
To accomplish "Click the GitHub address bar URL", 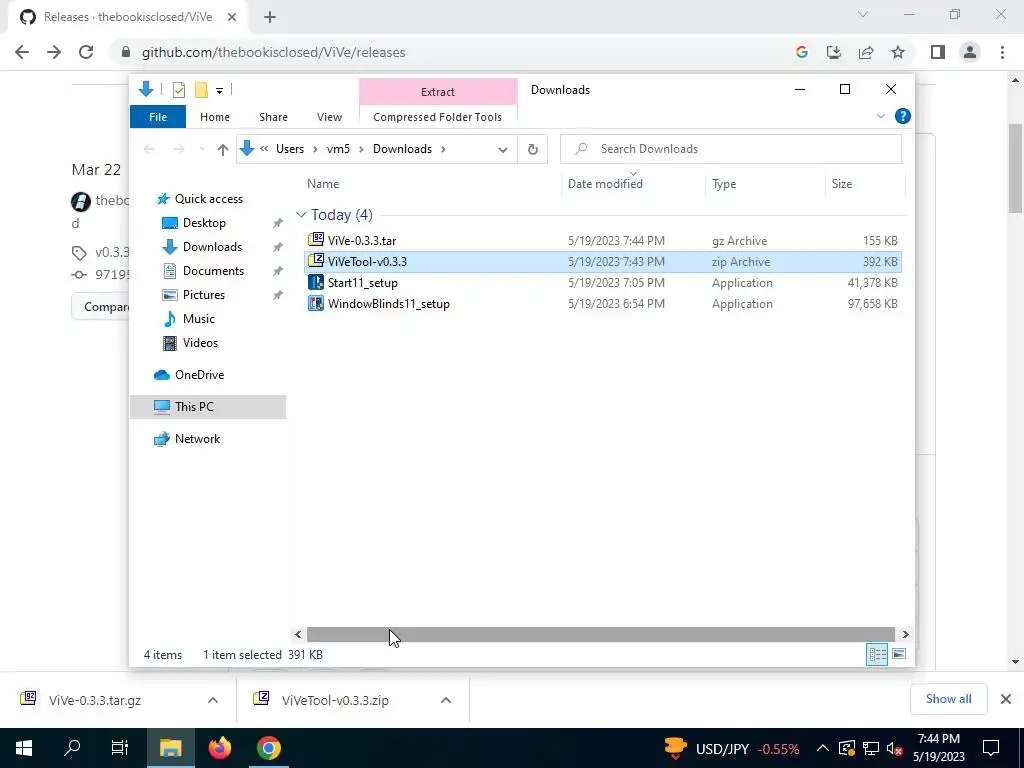I will point(274,52).
